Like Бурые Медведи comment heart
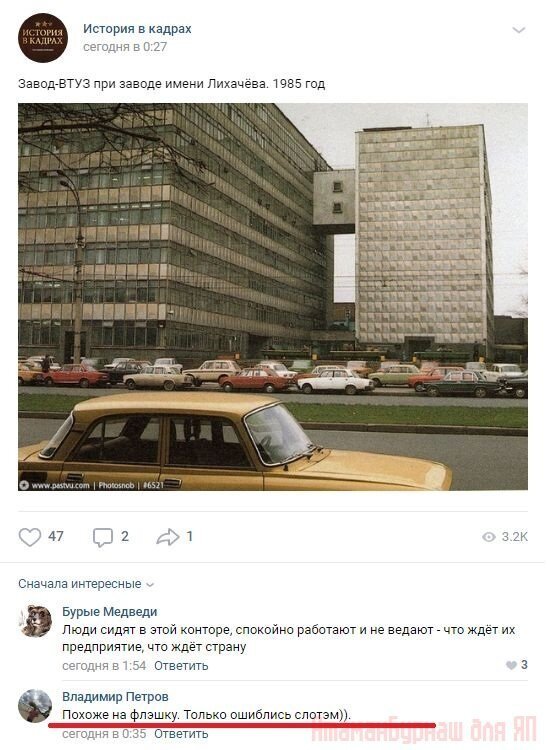 (x=511, y=665)
